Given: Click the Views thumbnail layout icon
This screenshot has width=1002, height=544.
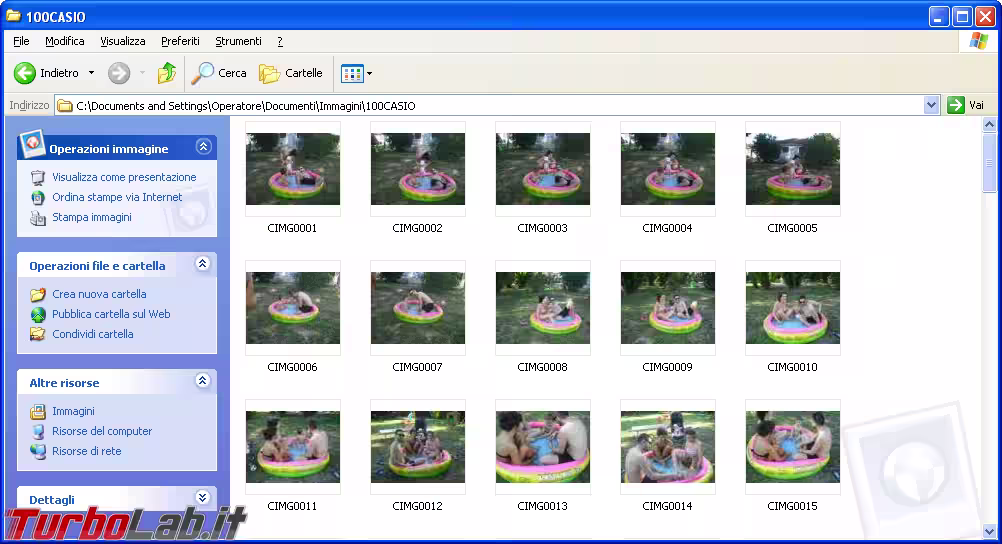Looking at the screenshot, I should point(352,74).
